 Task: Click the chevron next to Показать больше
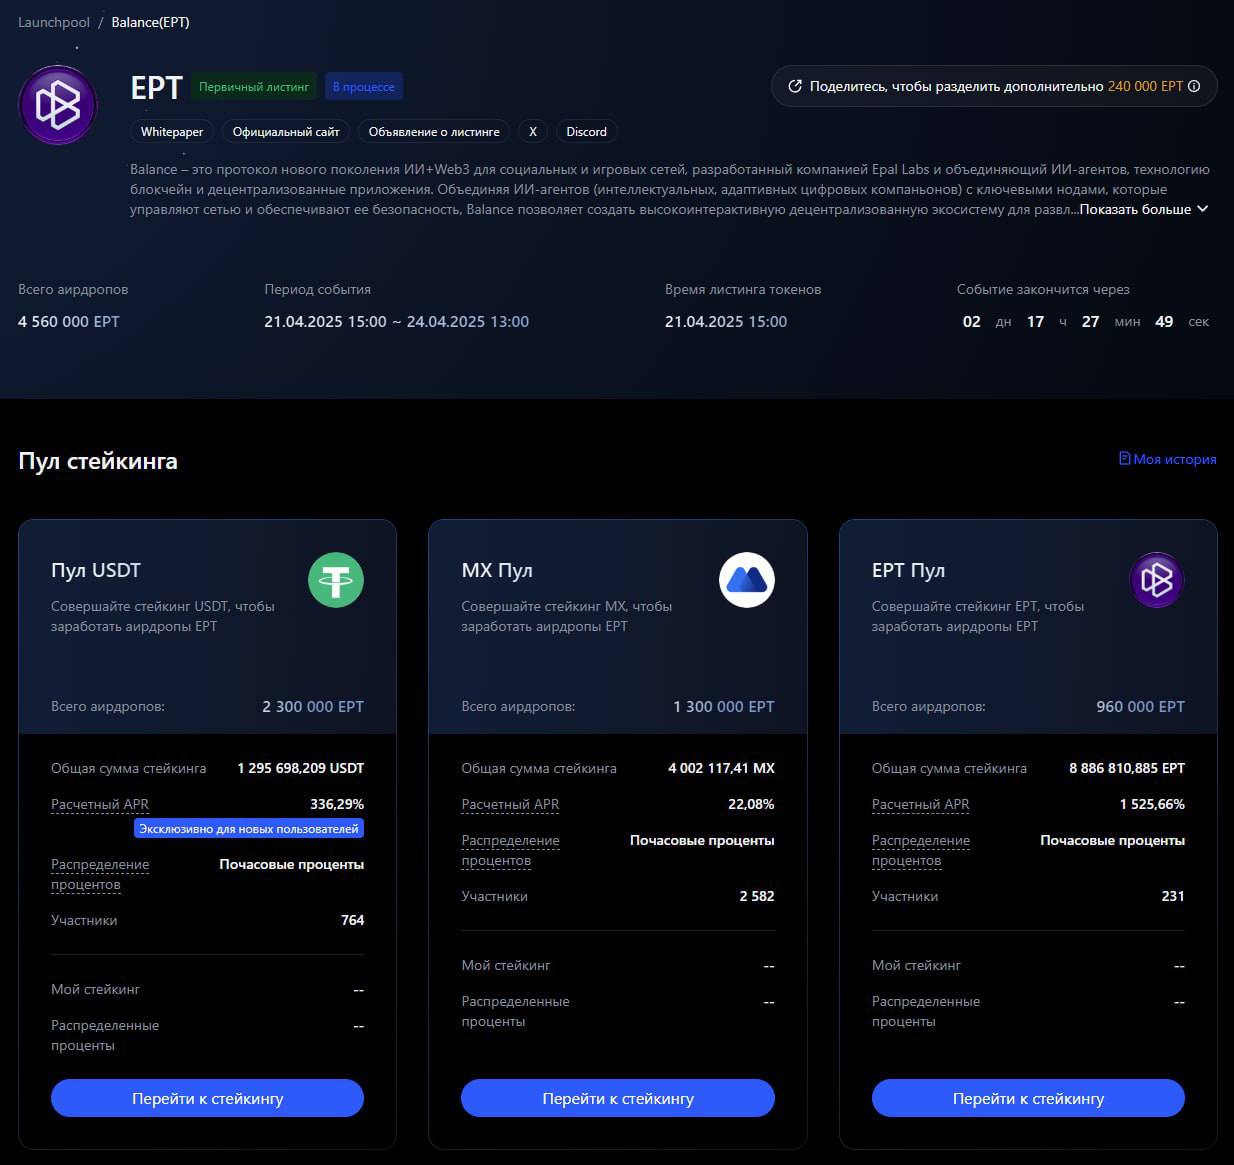pos(1203,209)
